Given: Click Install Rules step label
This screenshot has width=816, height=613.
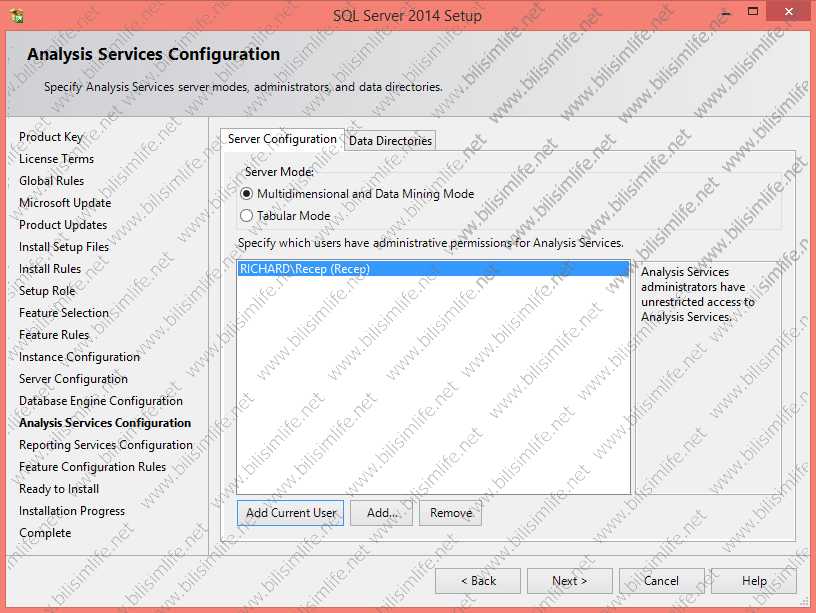Looking at the screenshot, I should tap(50, 269).
